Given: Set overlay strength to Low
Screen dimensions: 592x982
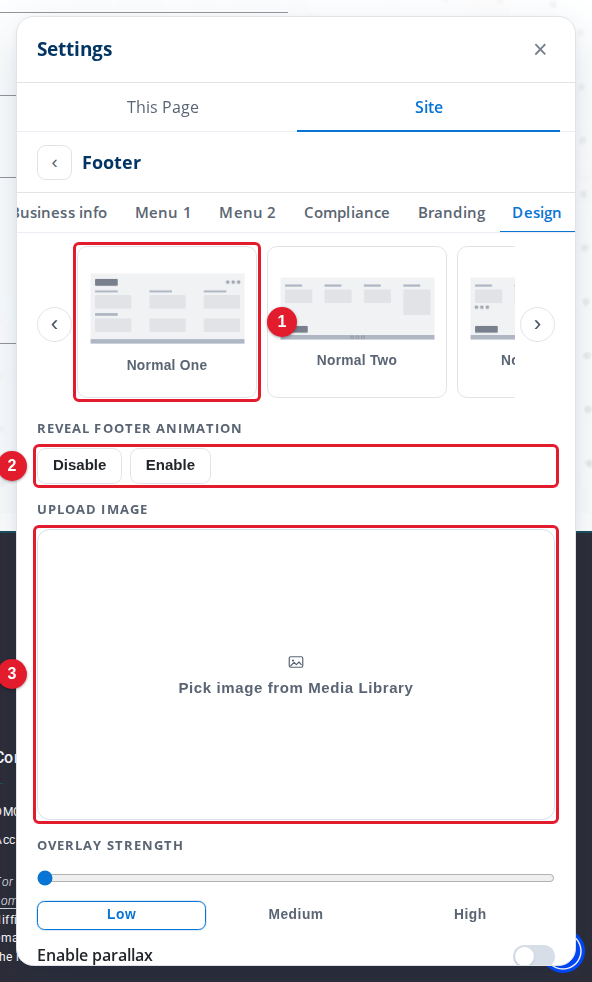Looking at the screenshot, I should (122, 915).
